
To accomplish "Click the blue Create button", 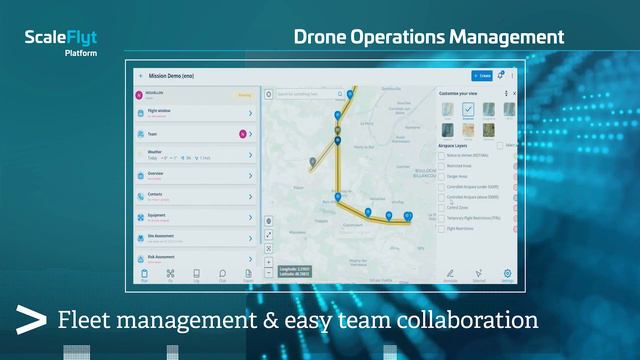I will click(x=482, y=76).
